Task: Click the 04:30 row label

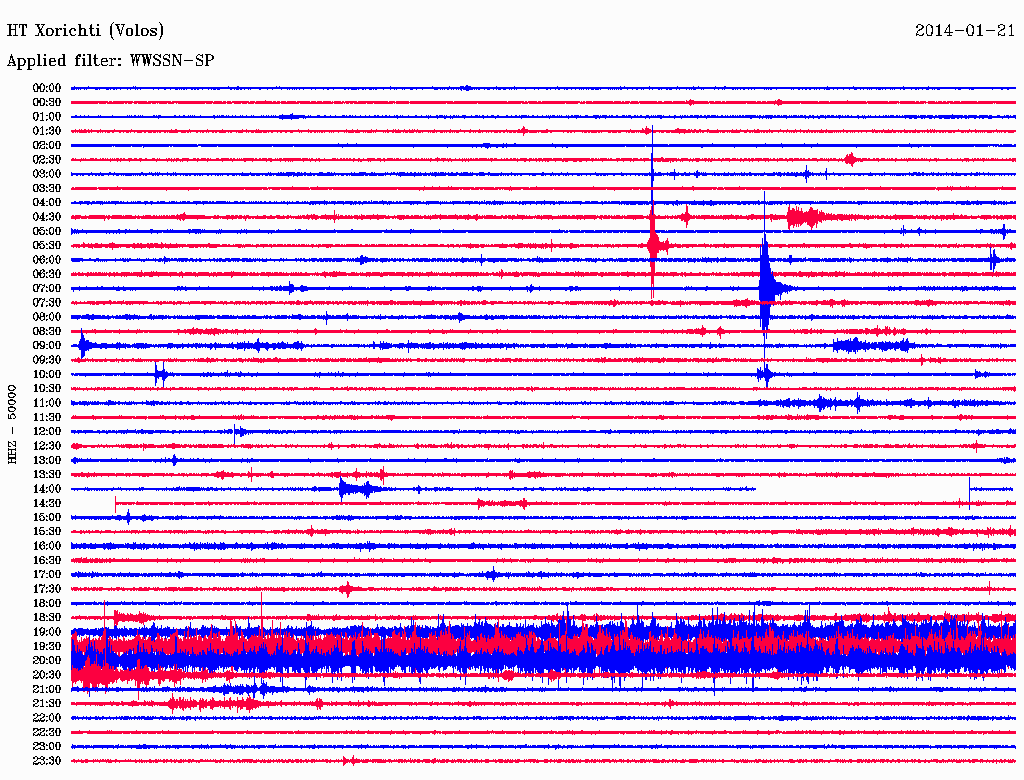Action: pyautogui.click(x=47, y=217)
